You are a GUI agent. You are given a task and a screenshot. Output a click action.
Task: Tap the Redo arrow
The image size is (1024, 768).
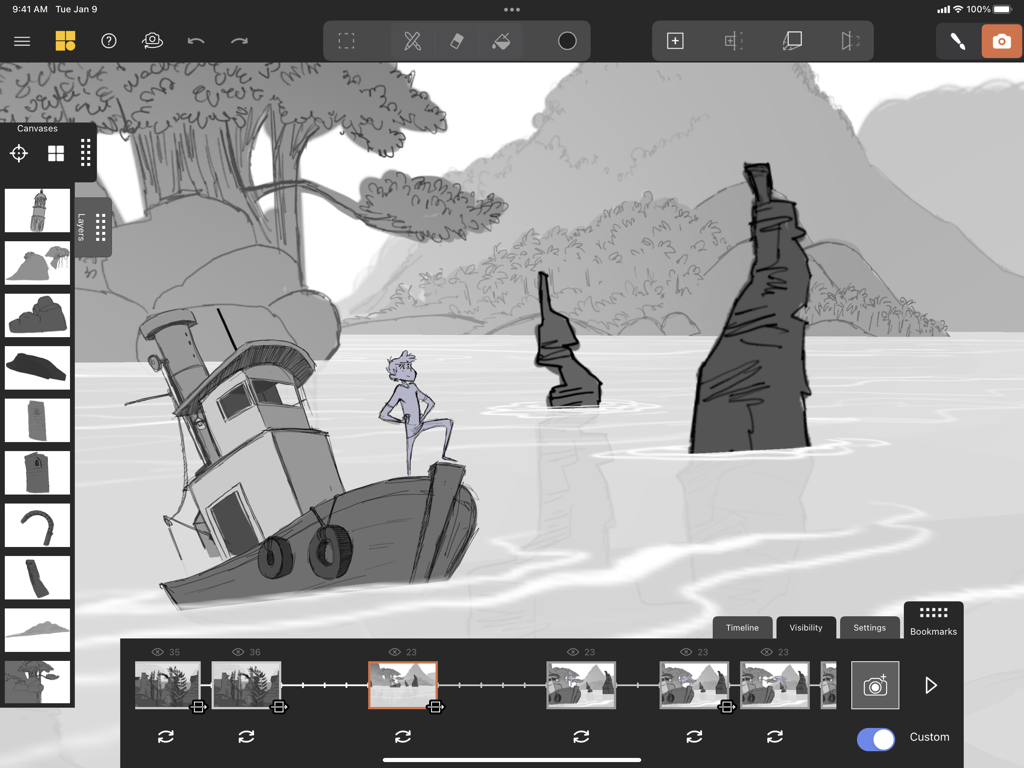coord(238,41)
